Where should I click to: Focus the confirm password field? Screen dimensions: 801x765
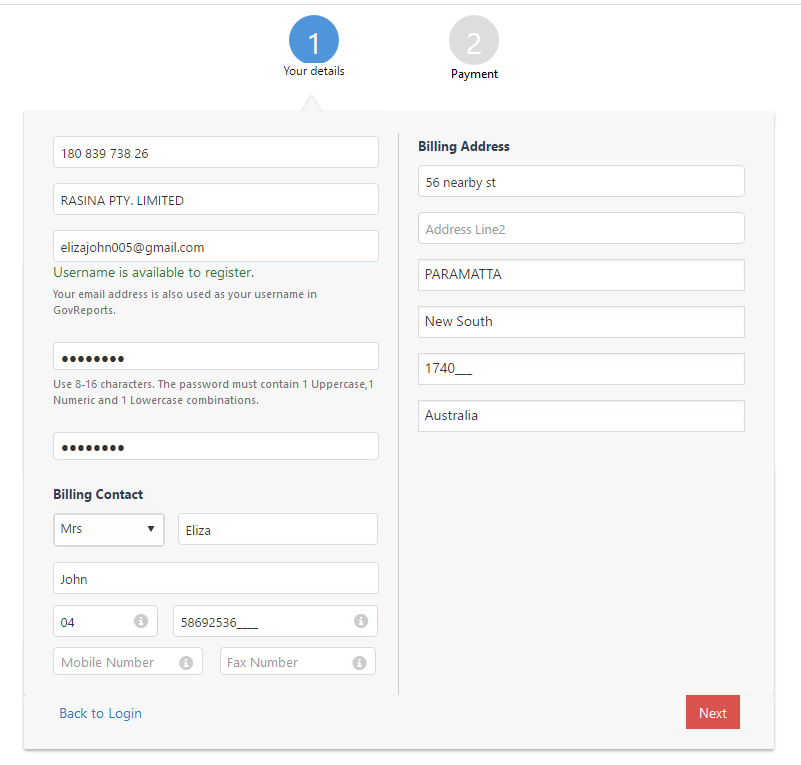[x=216, y=446]
